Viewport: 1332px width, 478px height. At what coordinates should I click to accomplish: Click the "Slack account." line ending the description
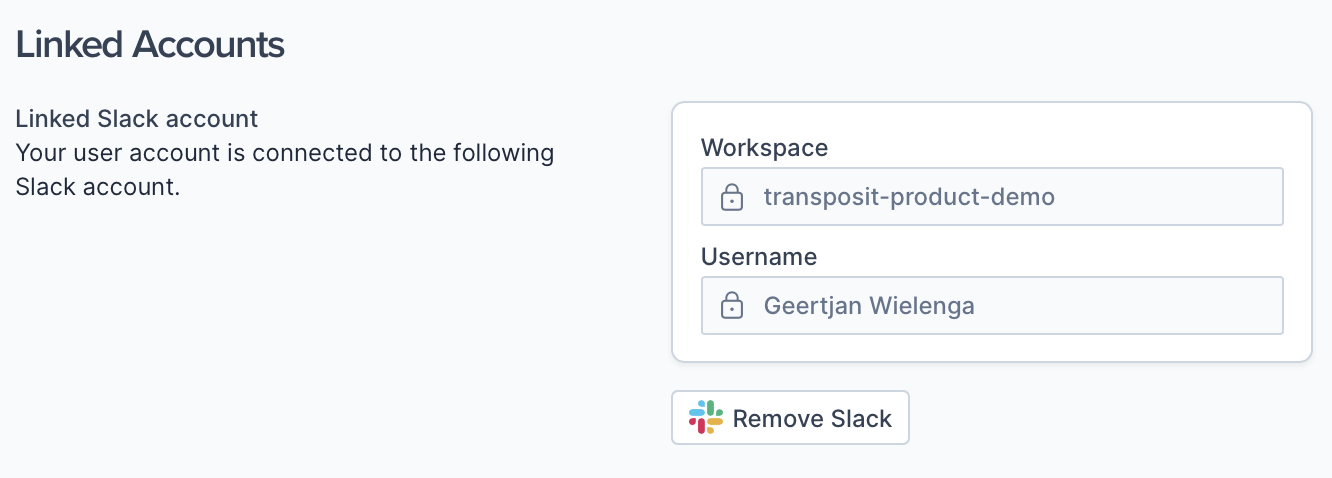(98, 187)
